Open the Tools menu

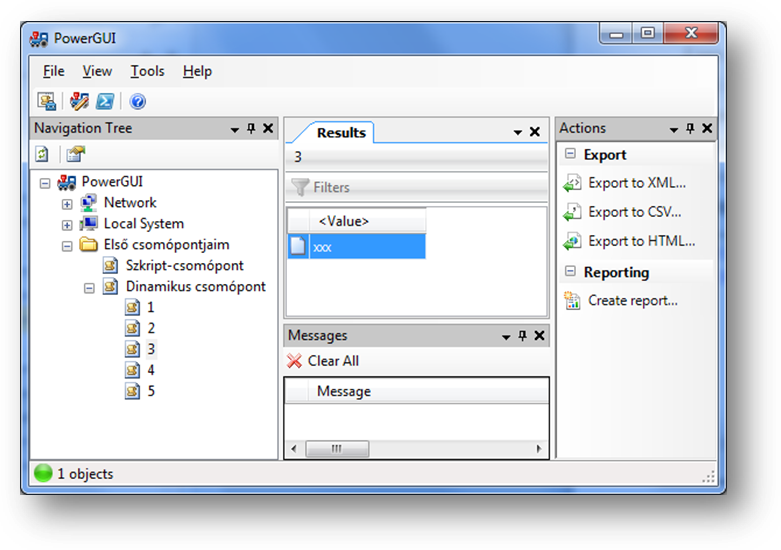pyautogui.click(x=147, y=71)
